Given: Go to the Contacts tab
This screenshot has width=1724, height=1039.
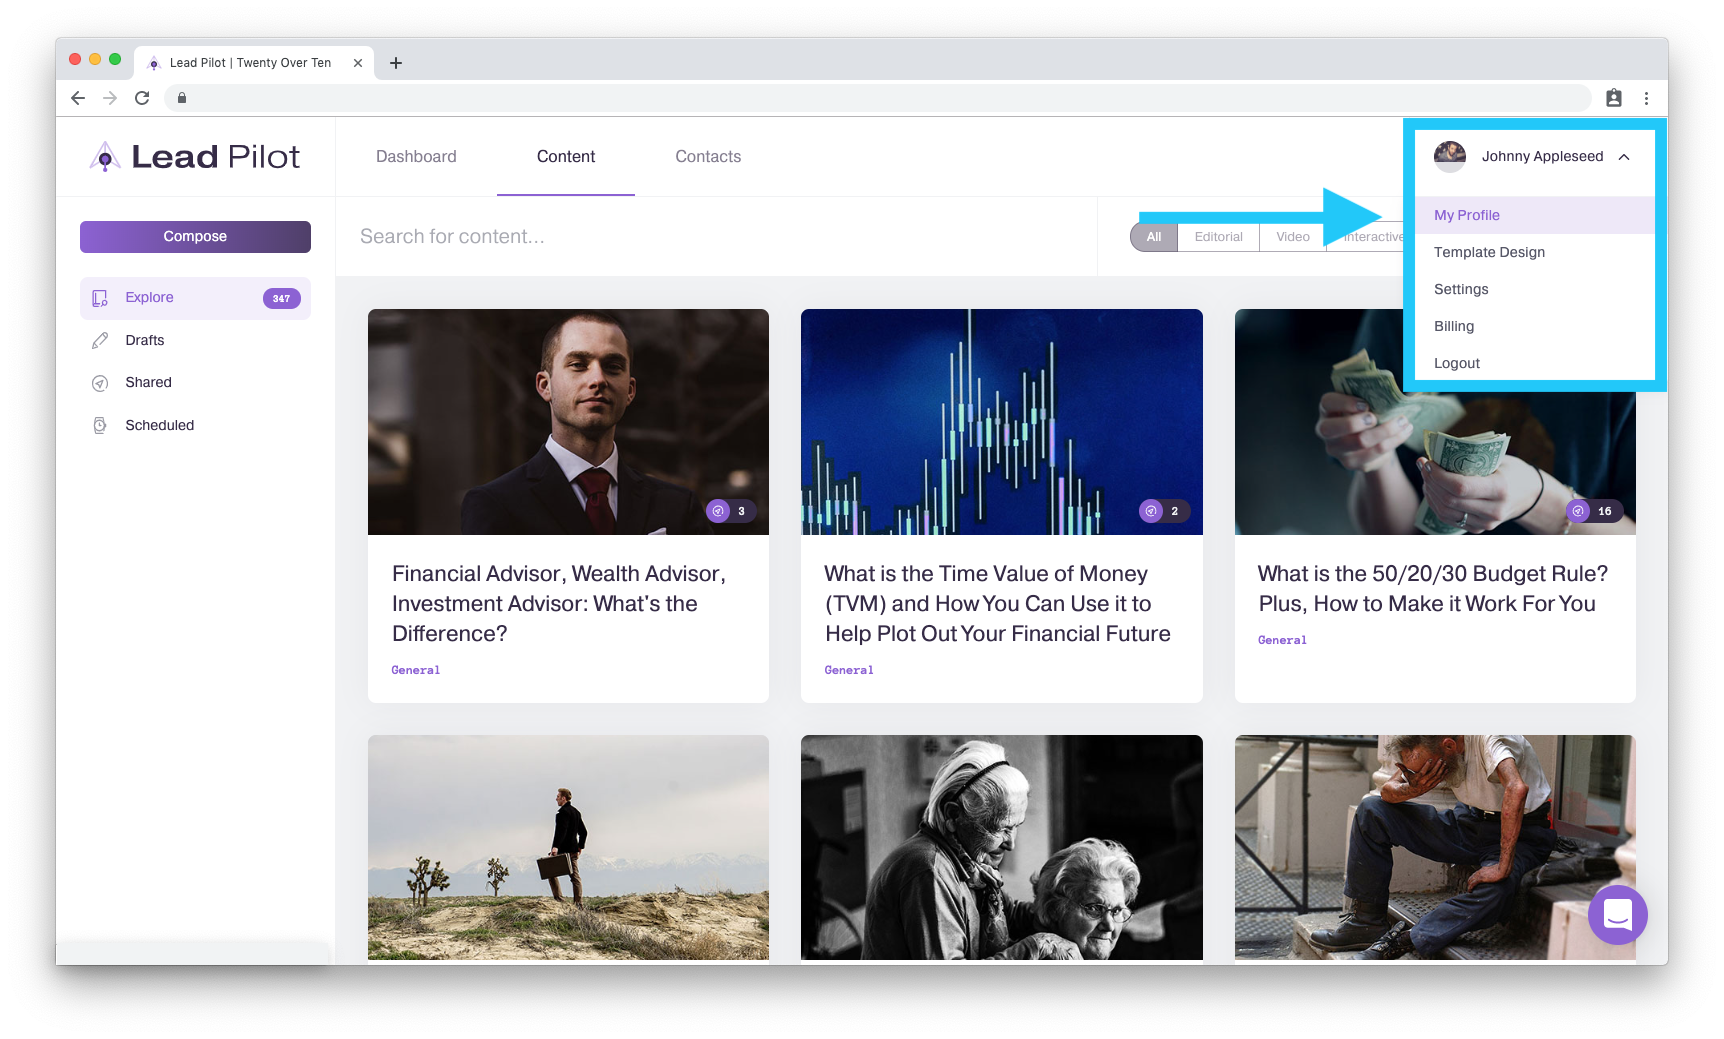Looking at the screenshot, I should [x=708, y=157].
